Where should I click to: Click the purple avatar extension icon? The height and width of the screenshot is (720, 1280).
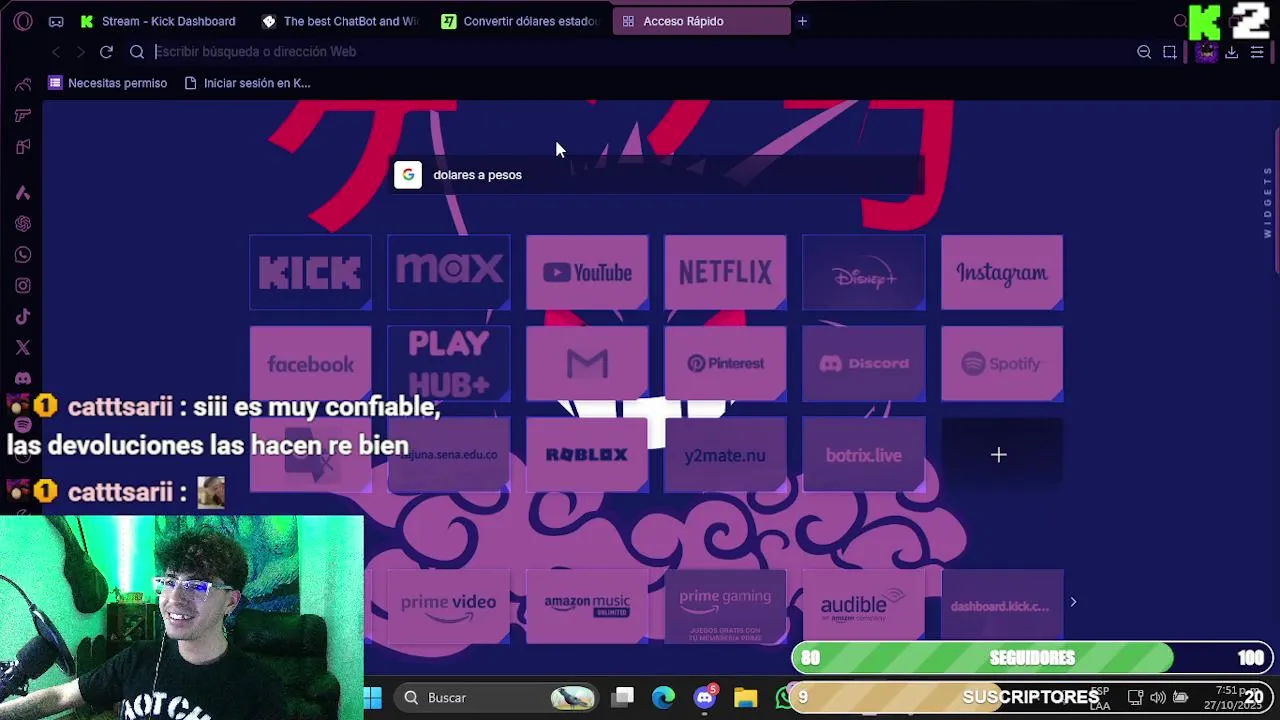(x=1206, y=52)
